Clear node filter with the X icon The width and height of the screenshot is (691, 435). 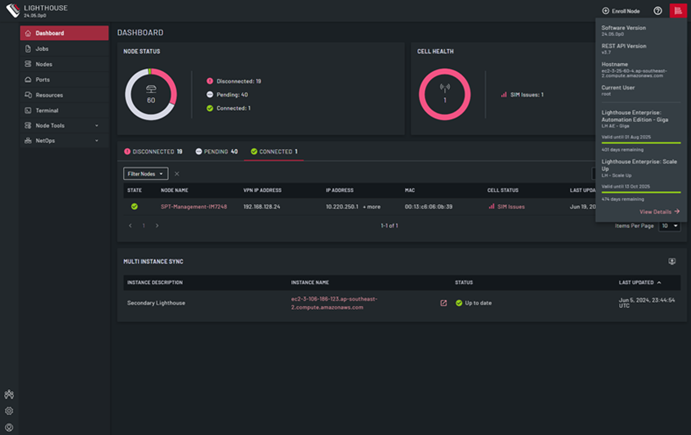(x=177, y=173)
